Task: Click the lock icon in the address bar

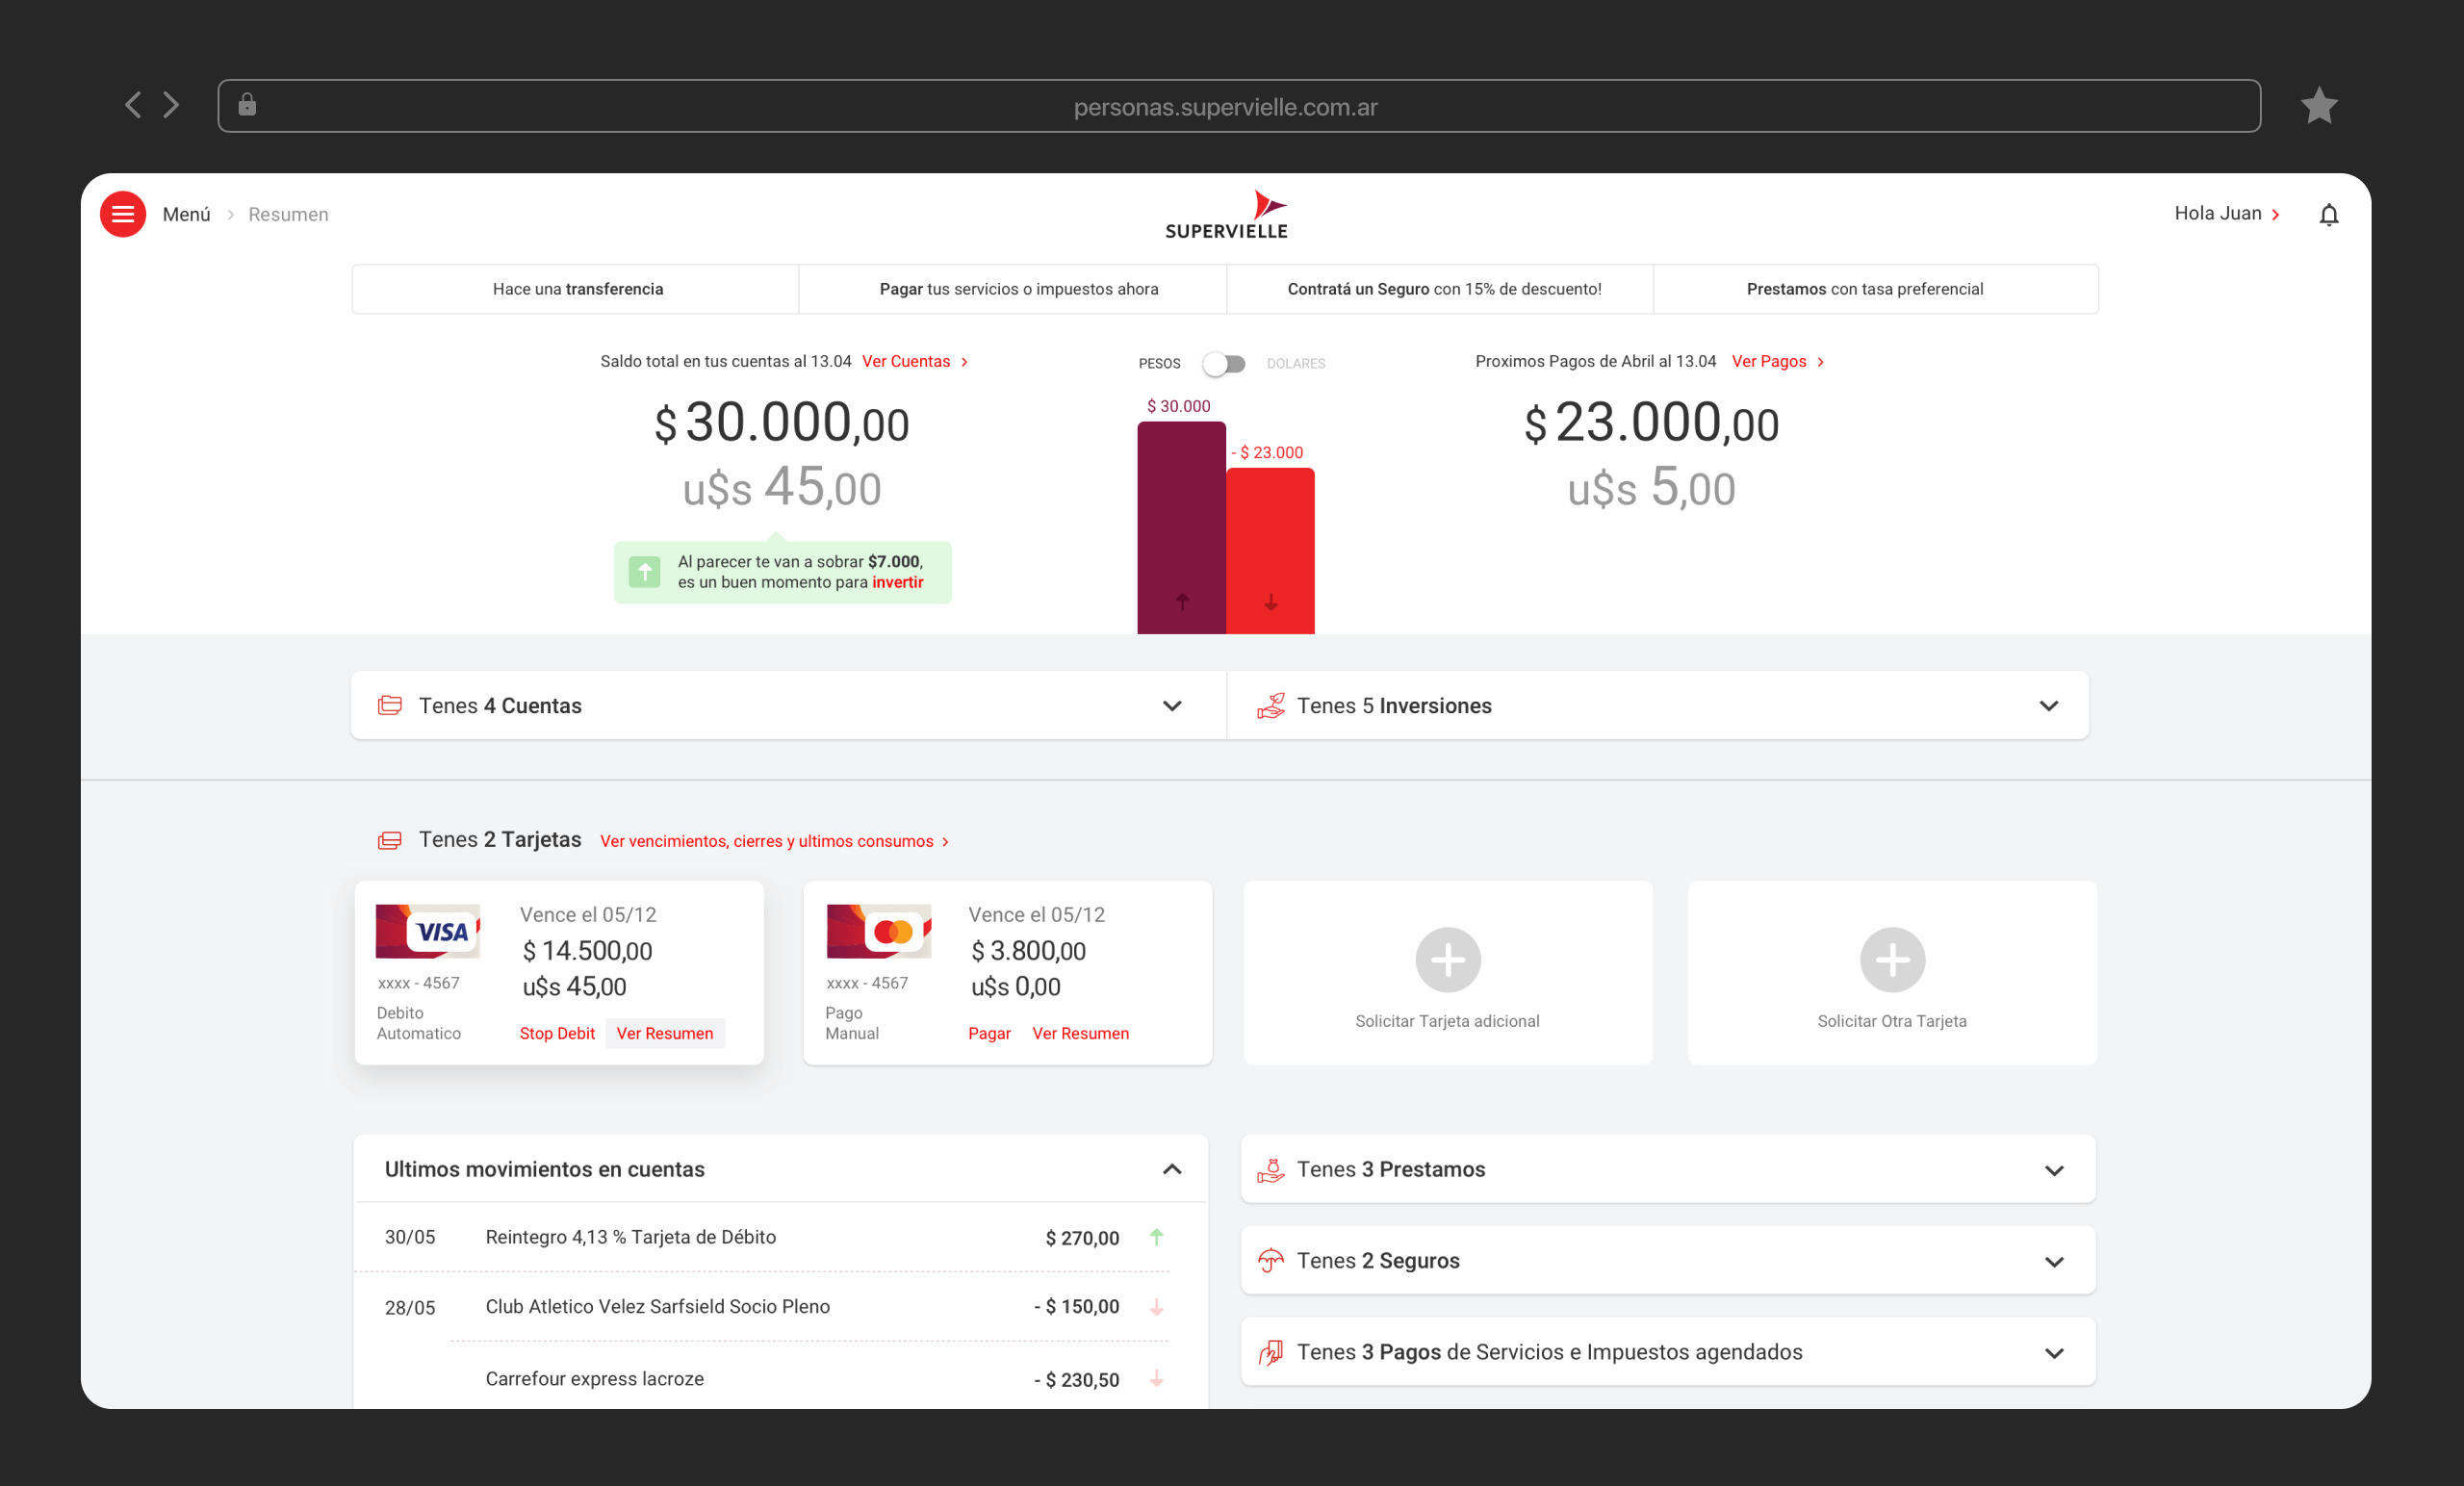Action: (248, 105)
